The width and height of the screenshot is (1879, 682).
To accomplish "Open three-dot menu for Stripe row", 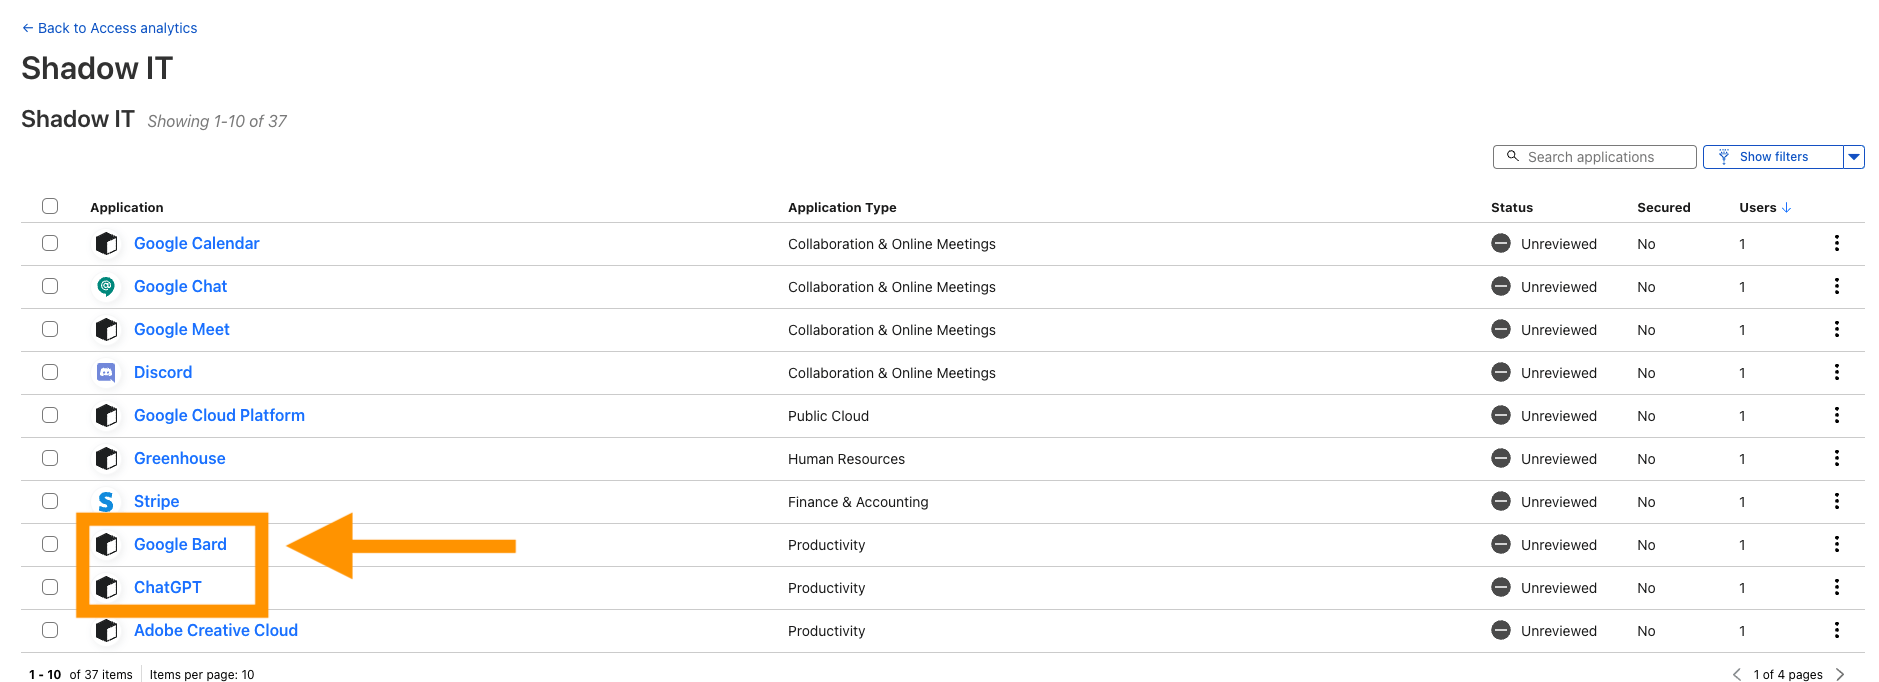I will click(1836, 501).
